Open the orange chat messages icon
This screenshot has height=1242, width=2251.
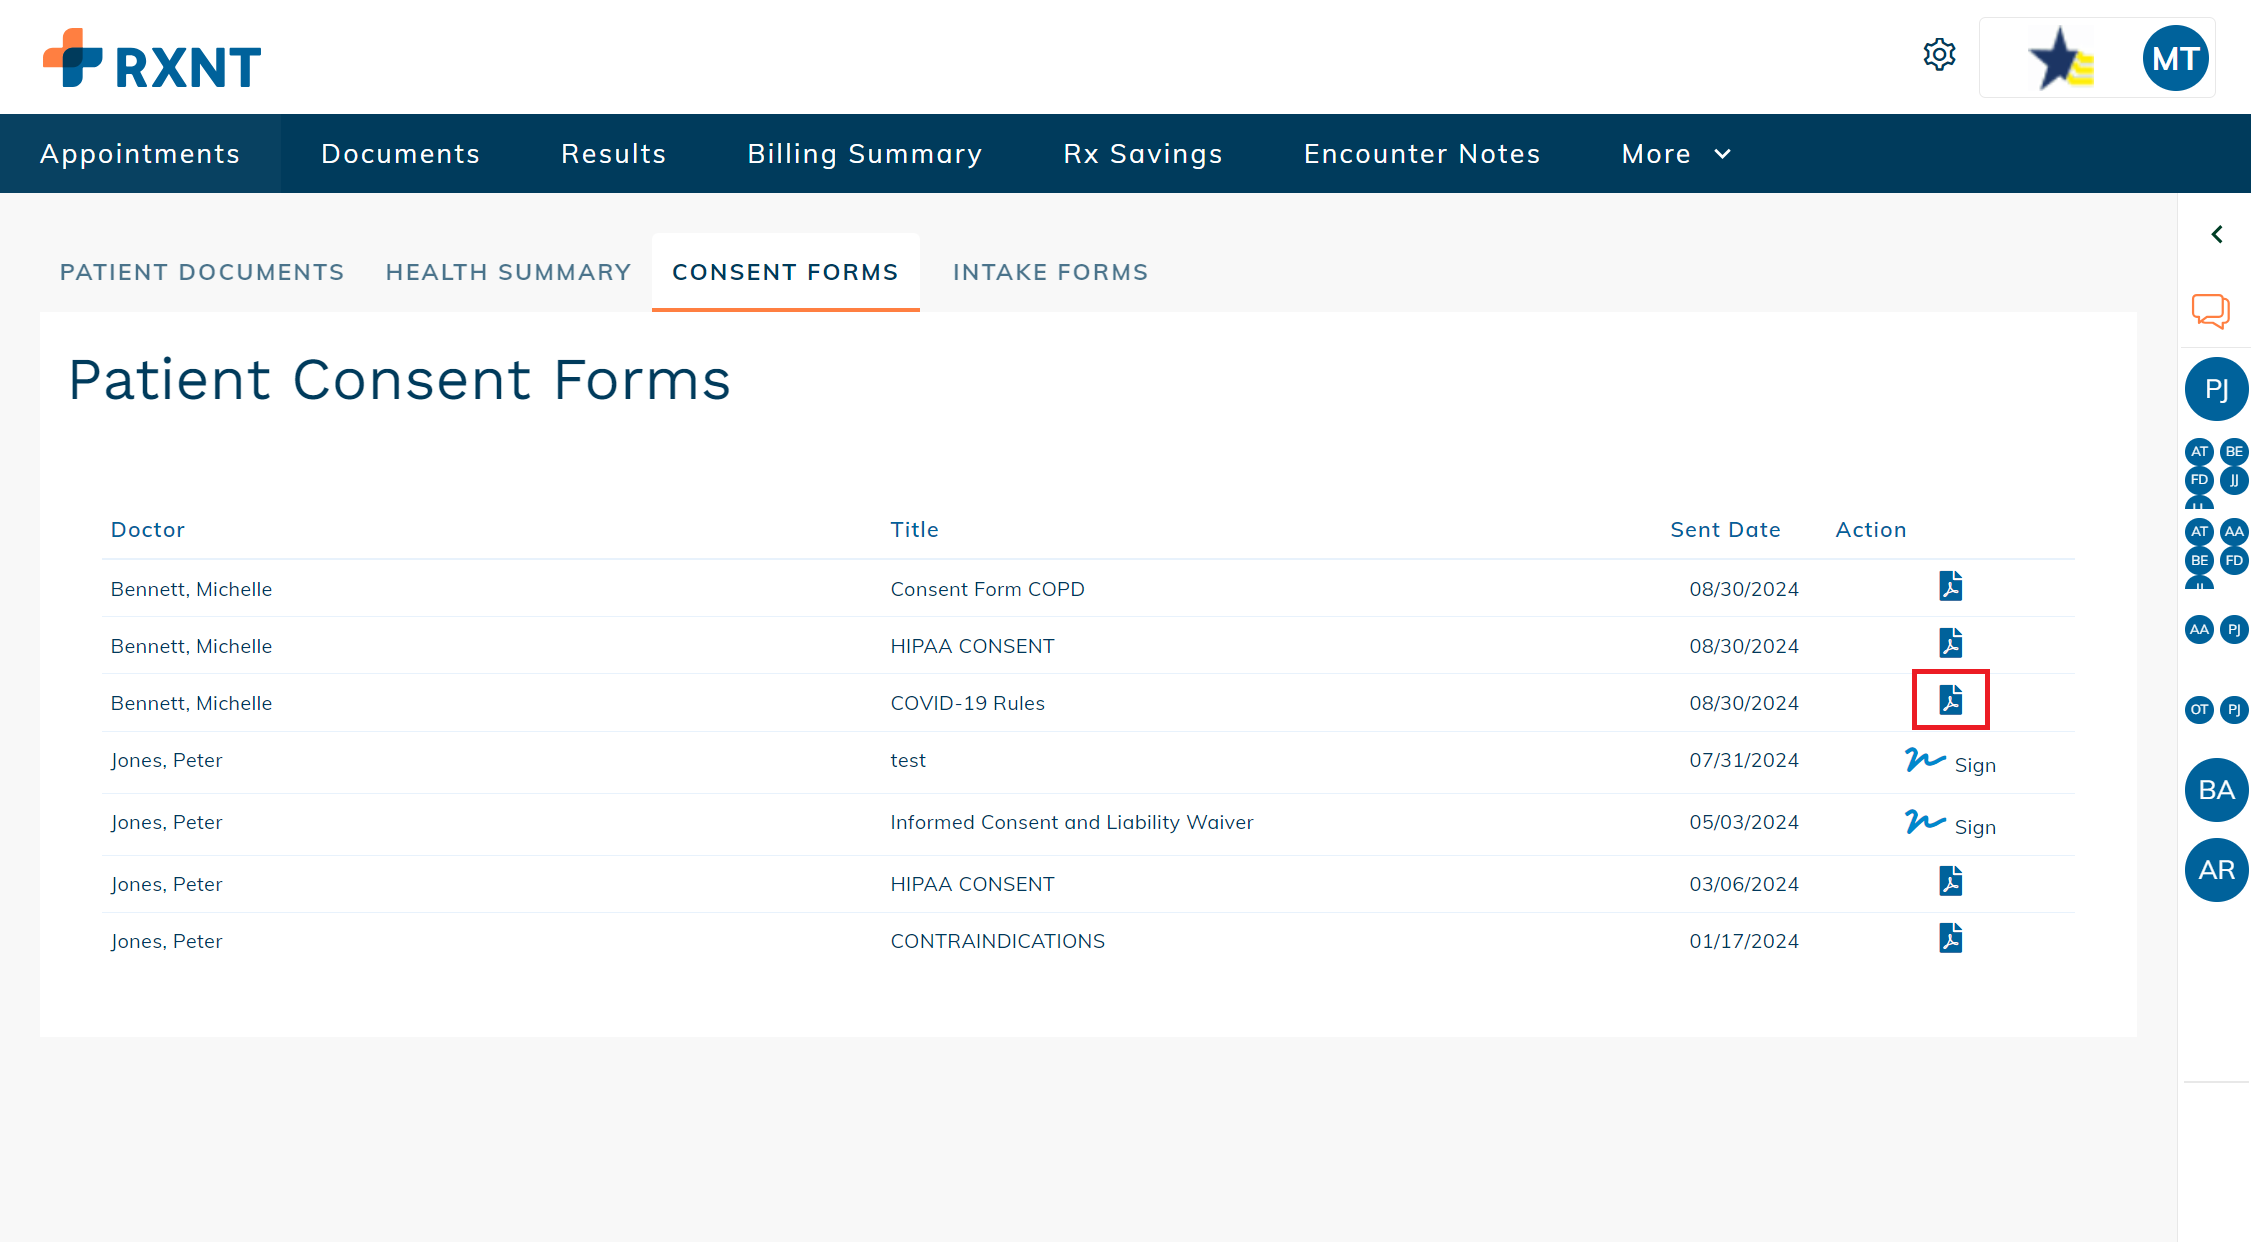point(2211,311)
